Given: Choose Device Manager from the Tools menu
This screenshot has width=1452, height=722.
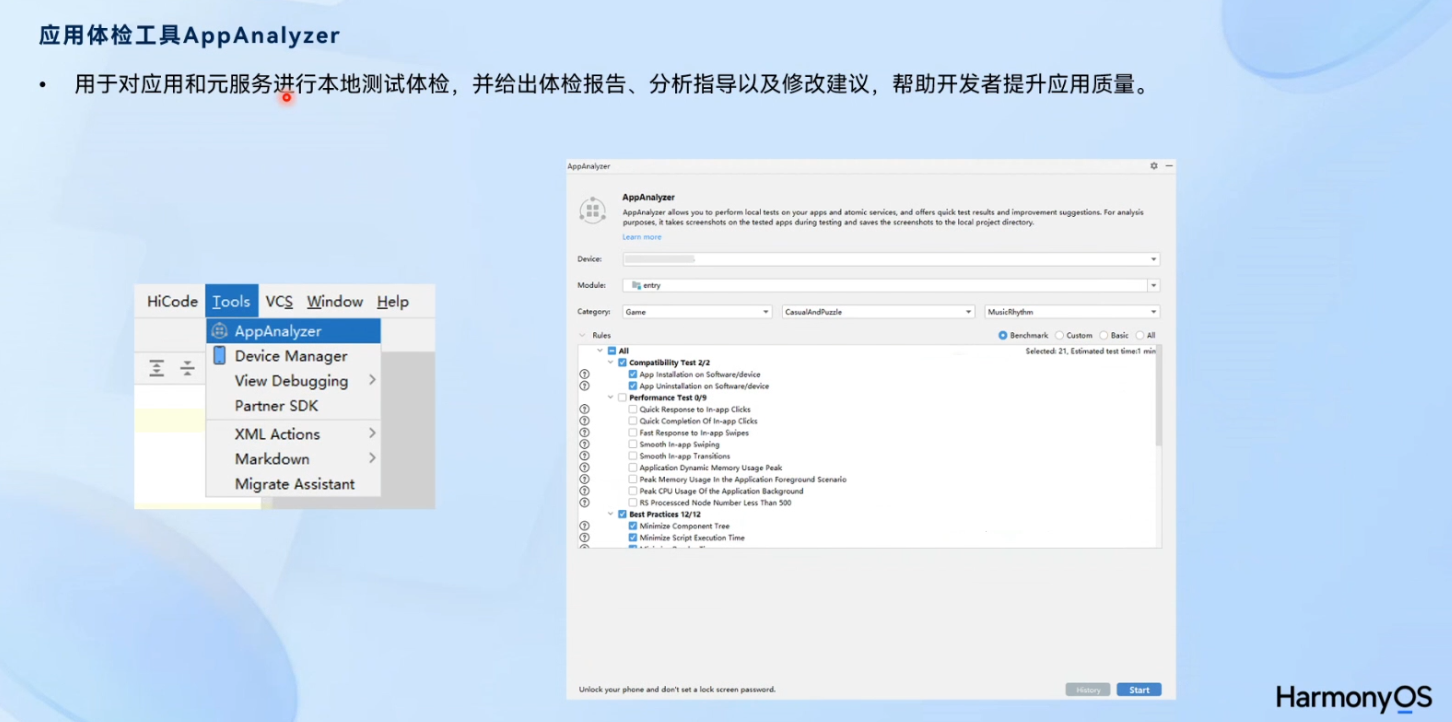Looking at the screenshot, I should [293, 356].
